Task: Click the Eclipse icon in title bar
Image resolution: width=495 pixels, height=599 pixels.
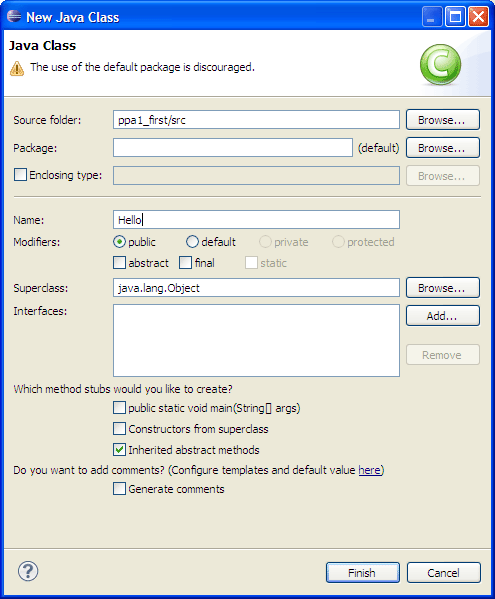Action: point(14,16)
